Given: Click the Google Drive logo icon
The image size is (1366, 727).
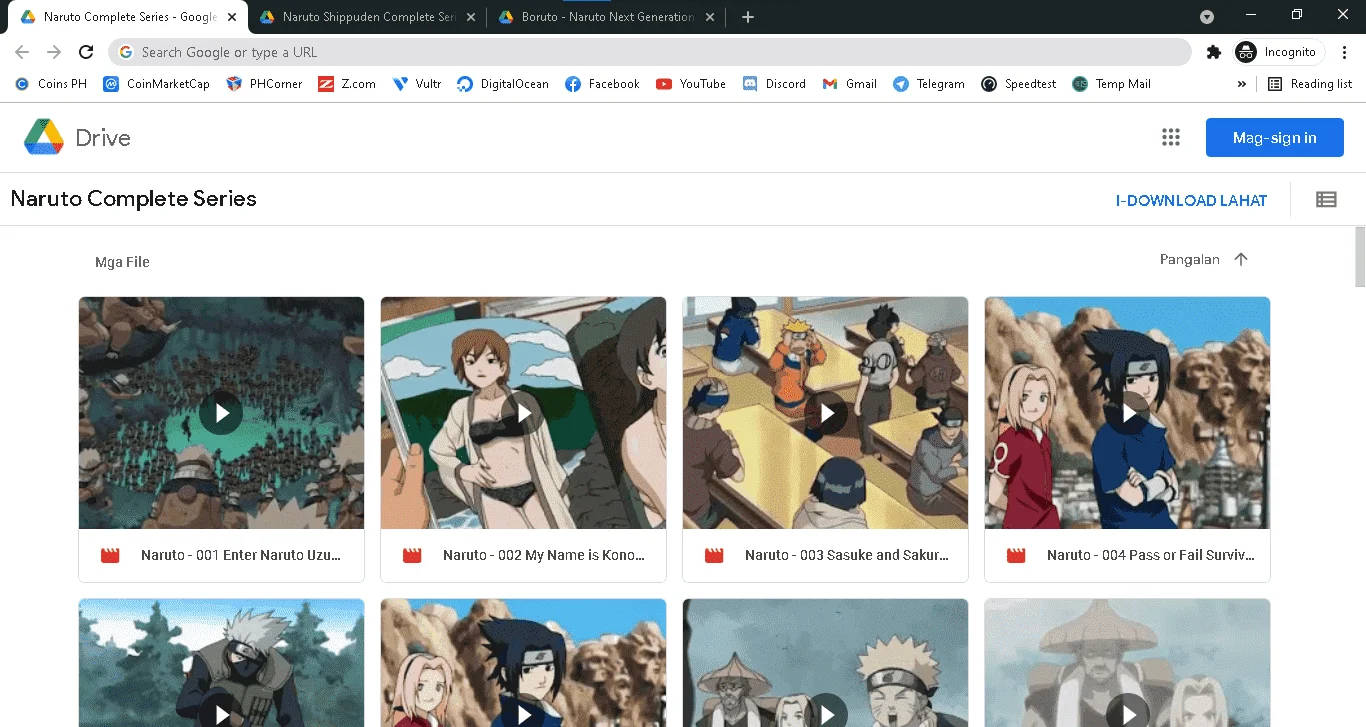Looking at the screenshot, I should [x=44, y=137].
